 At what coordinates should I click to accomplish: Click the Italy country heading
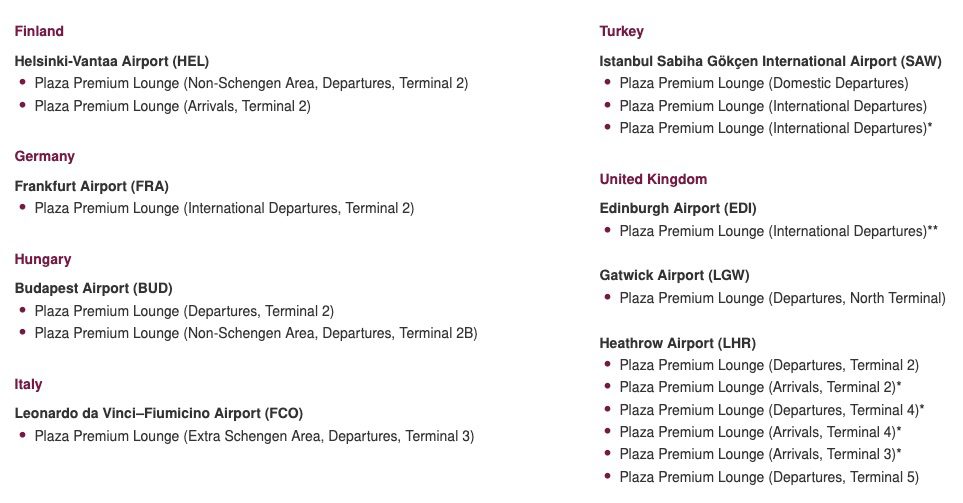pyautogui.click(x=28, y=384)
